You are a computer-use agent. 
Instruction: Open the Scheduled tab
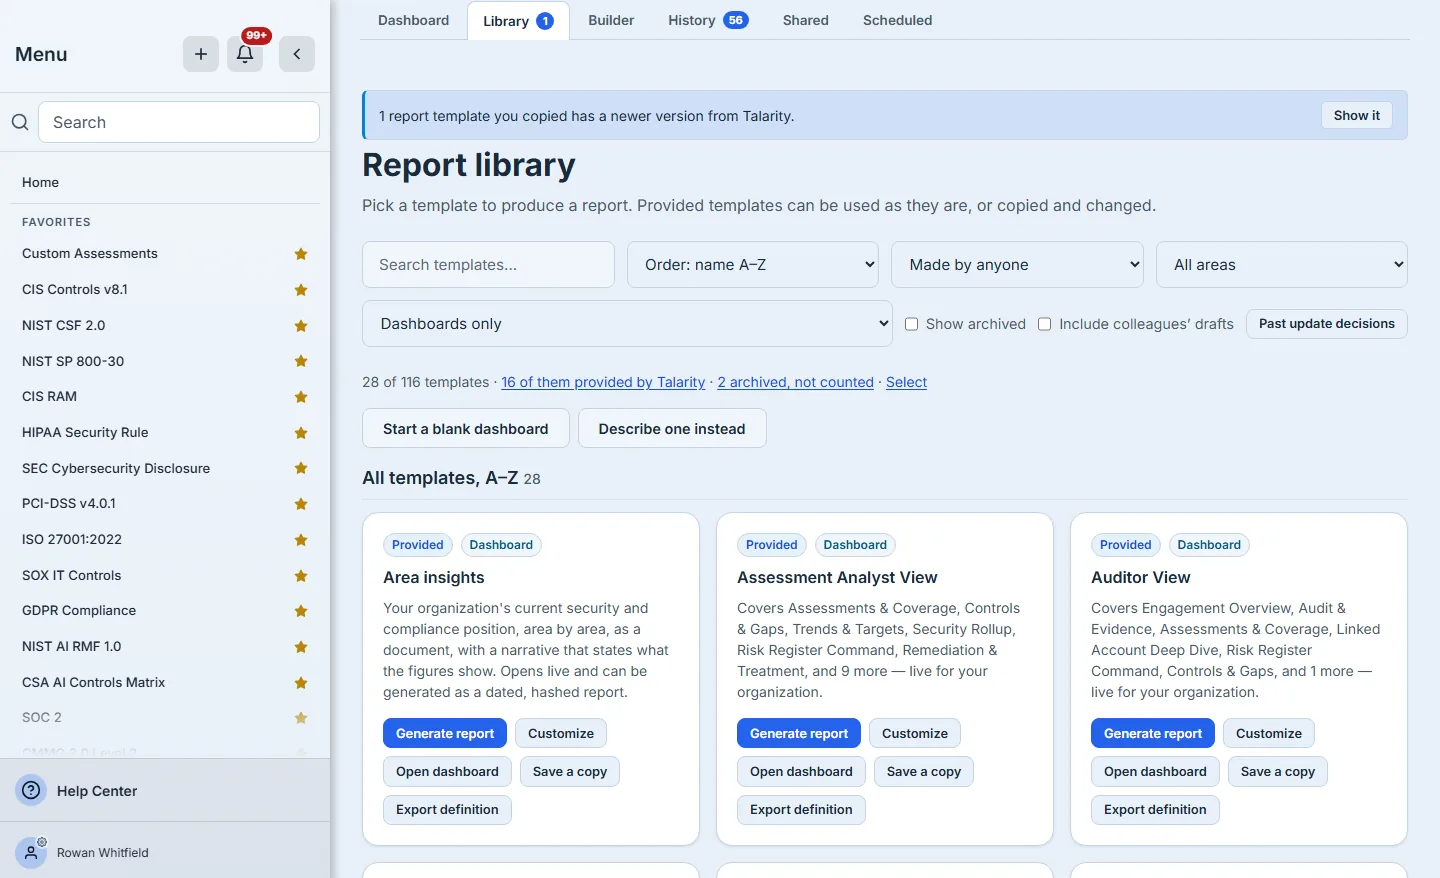[898, 20]
